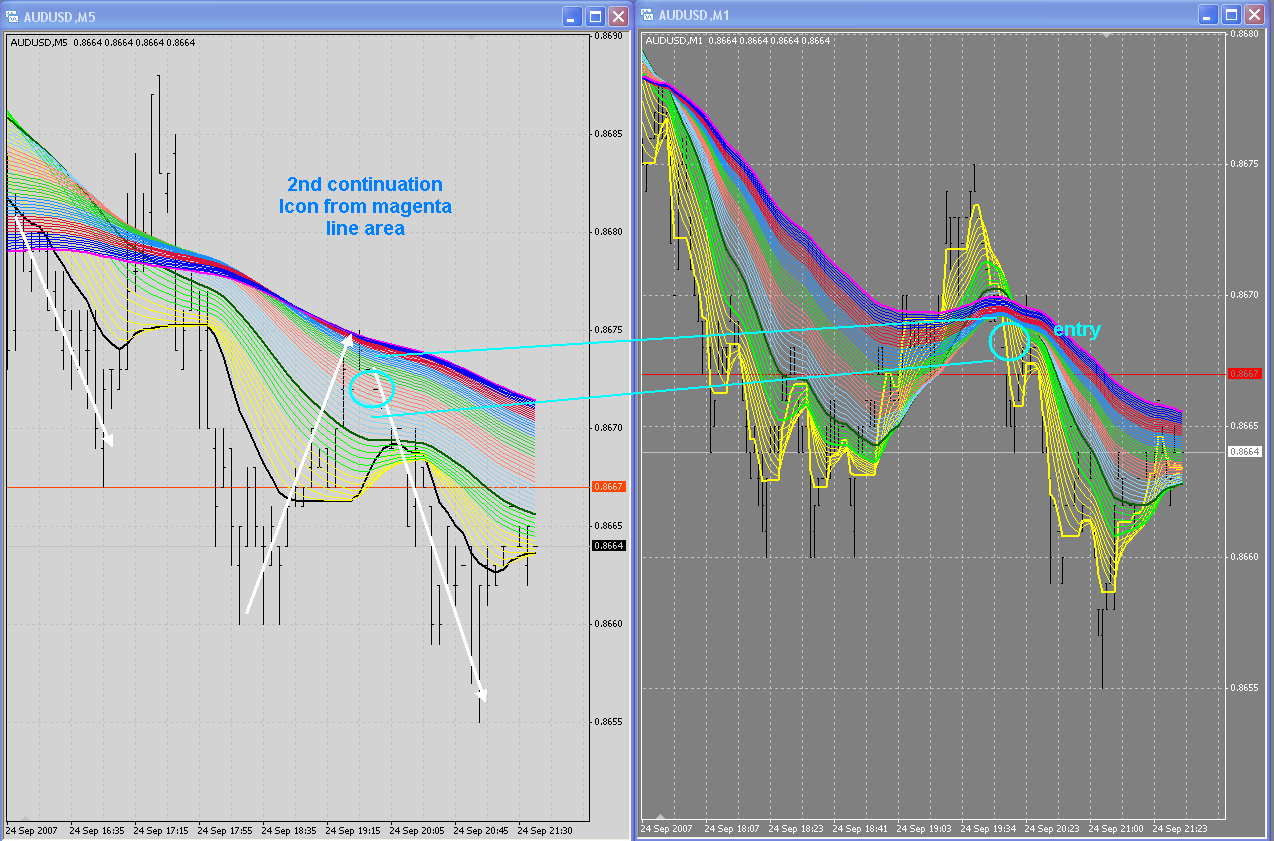Viewport: 1274px width, 841px height.
Task: Click '24 Sep 18:23' on the M1 time axis
Action: [796, 829]
